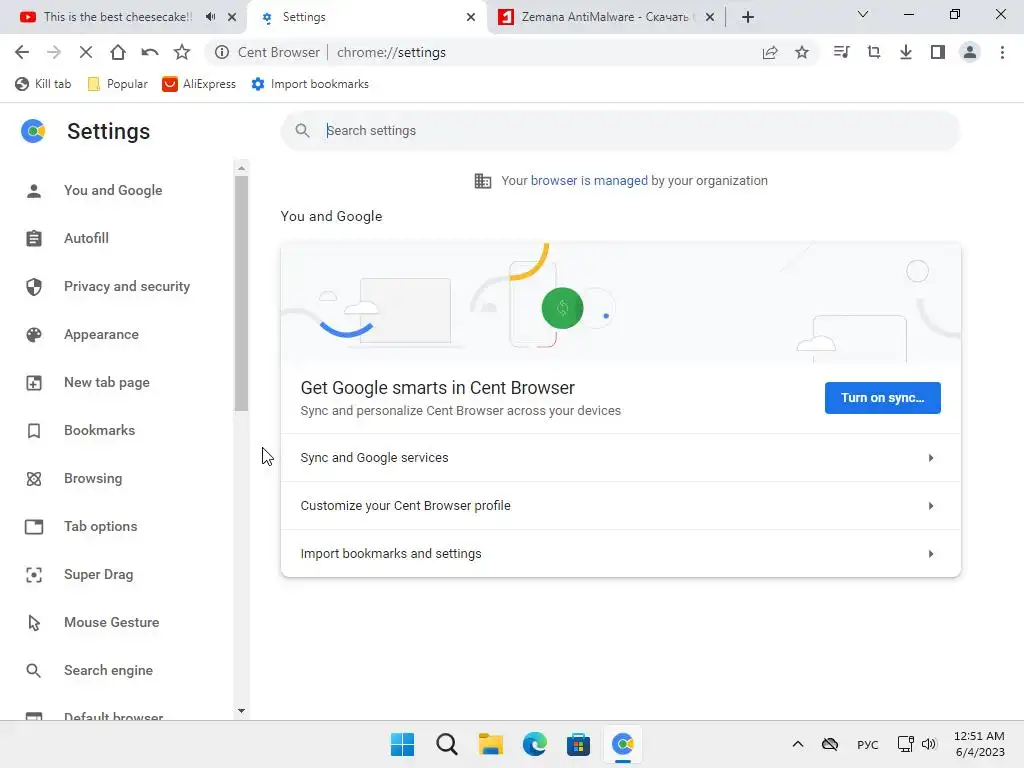Expand Sync and Google services
1024x768 pixels.
click(x=620, y=458)
